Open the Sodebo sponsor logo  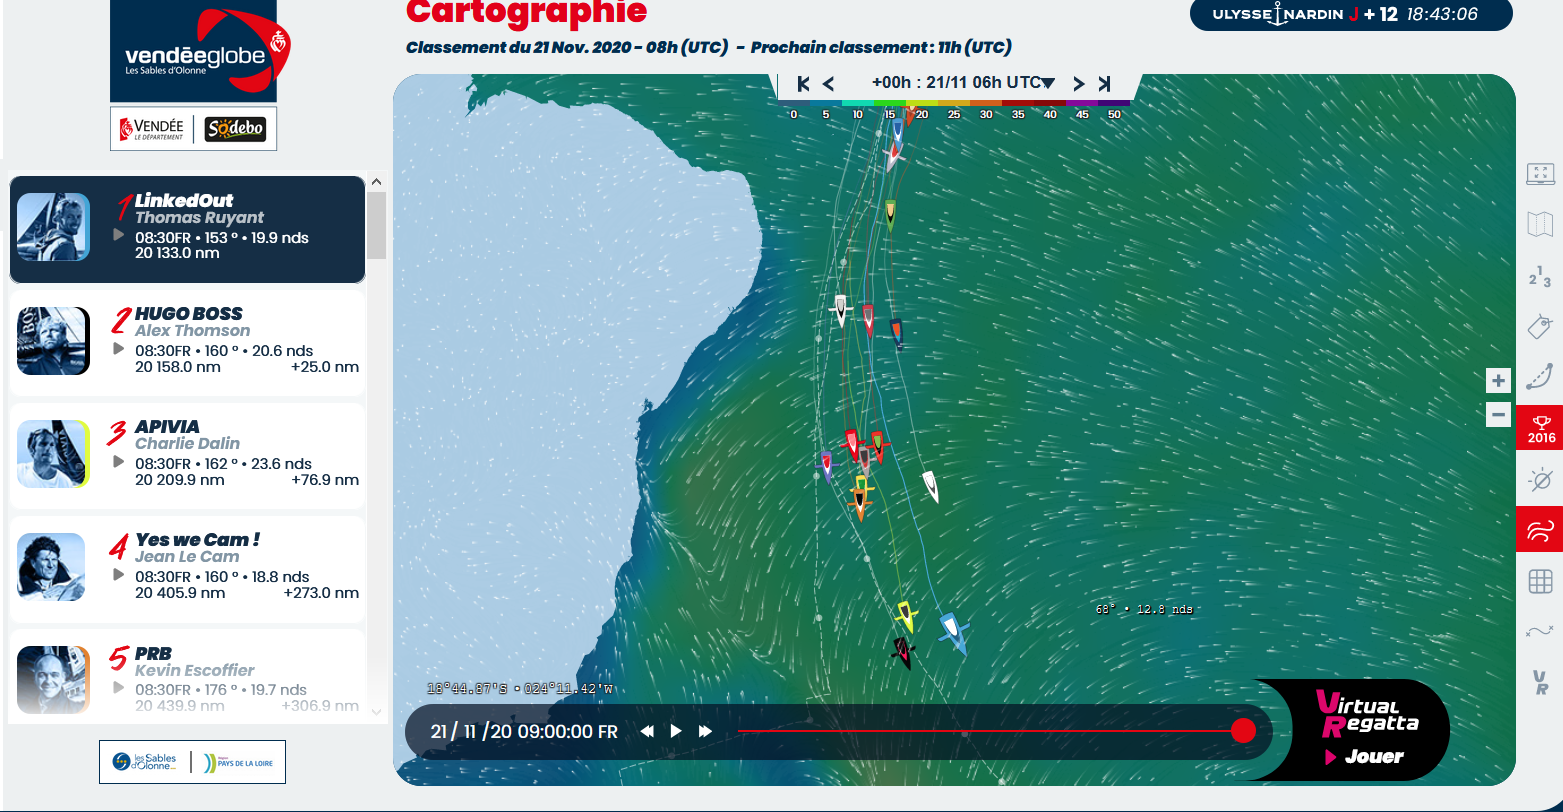235,129
